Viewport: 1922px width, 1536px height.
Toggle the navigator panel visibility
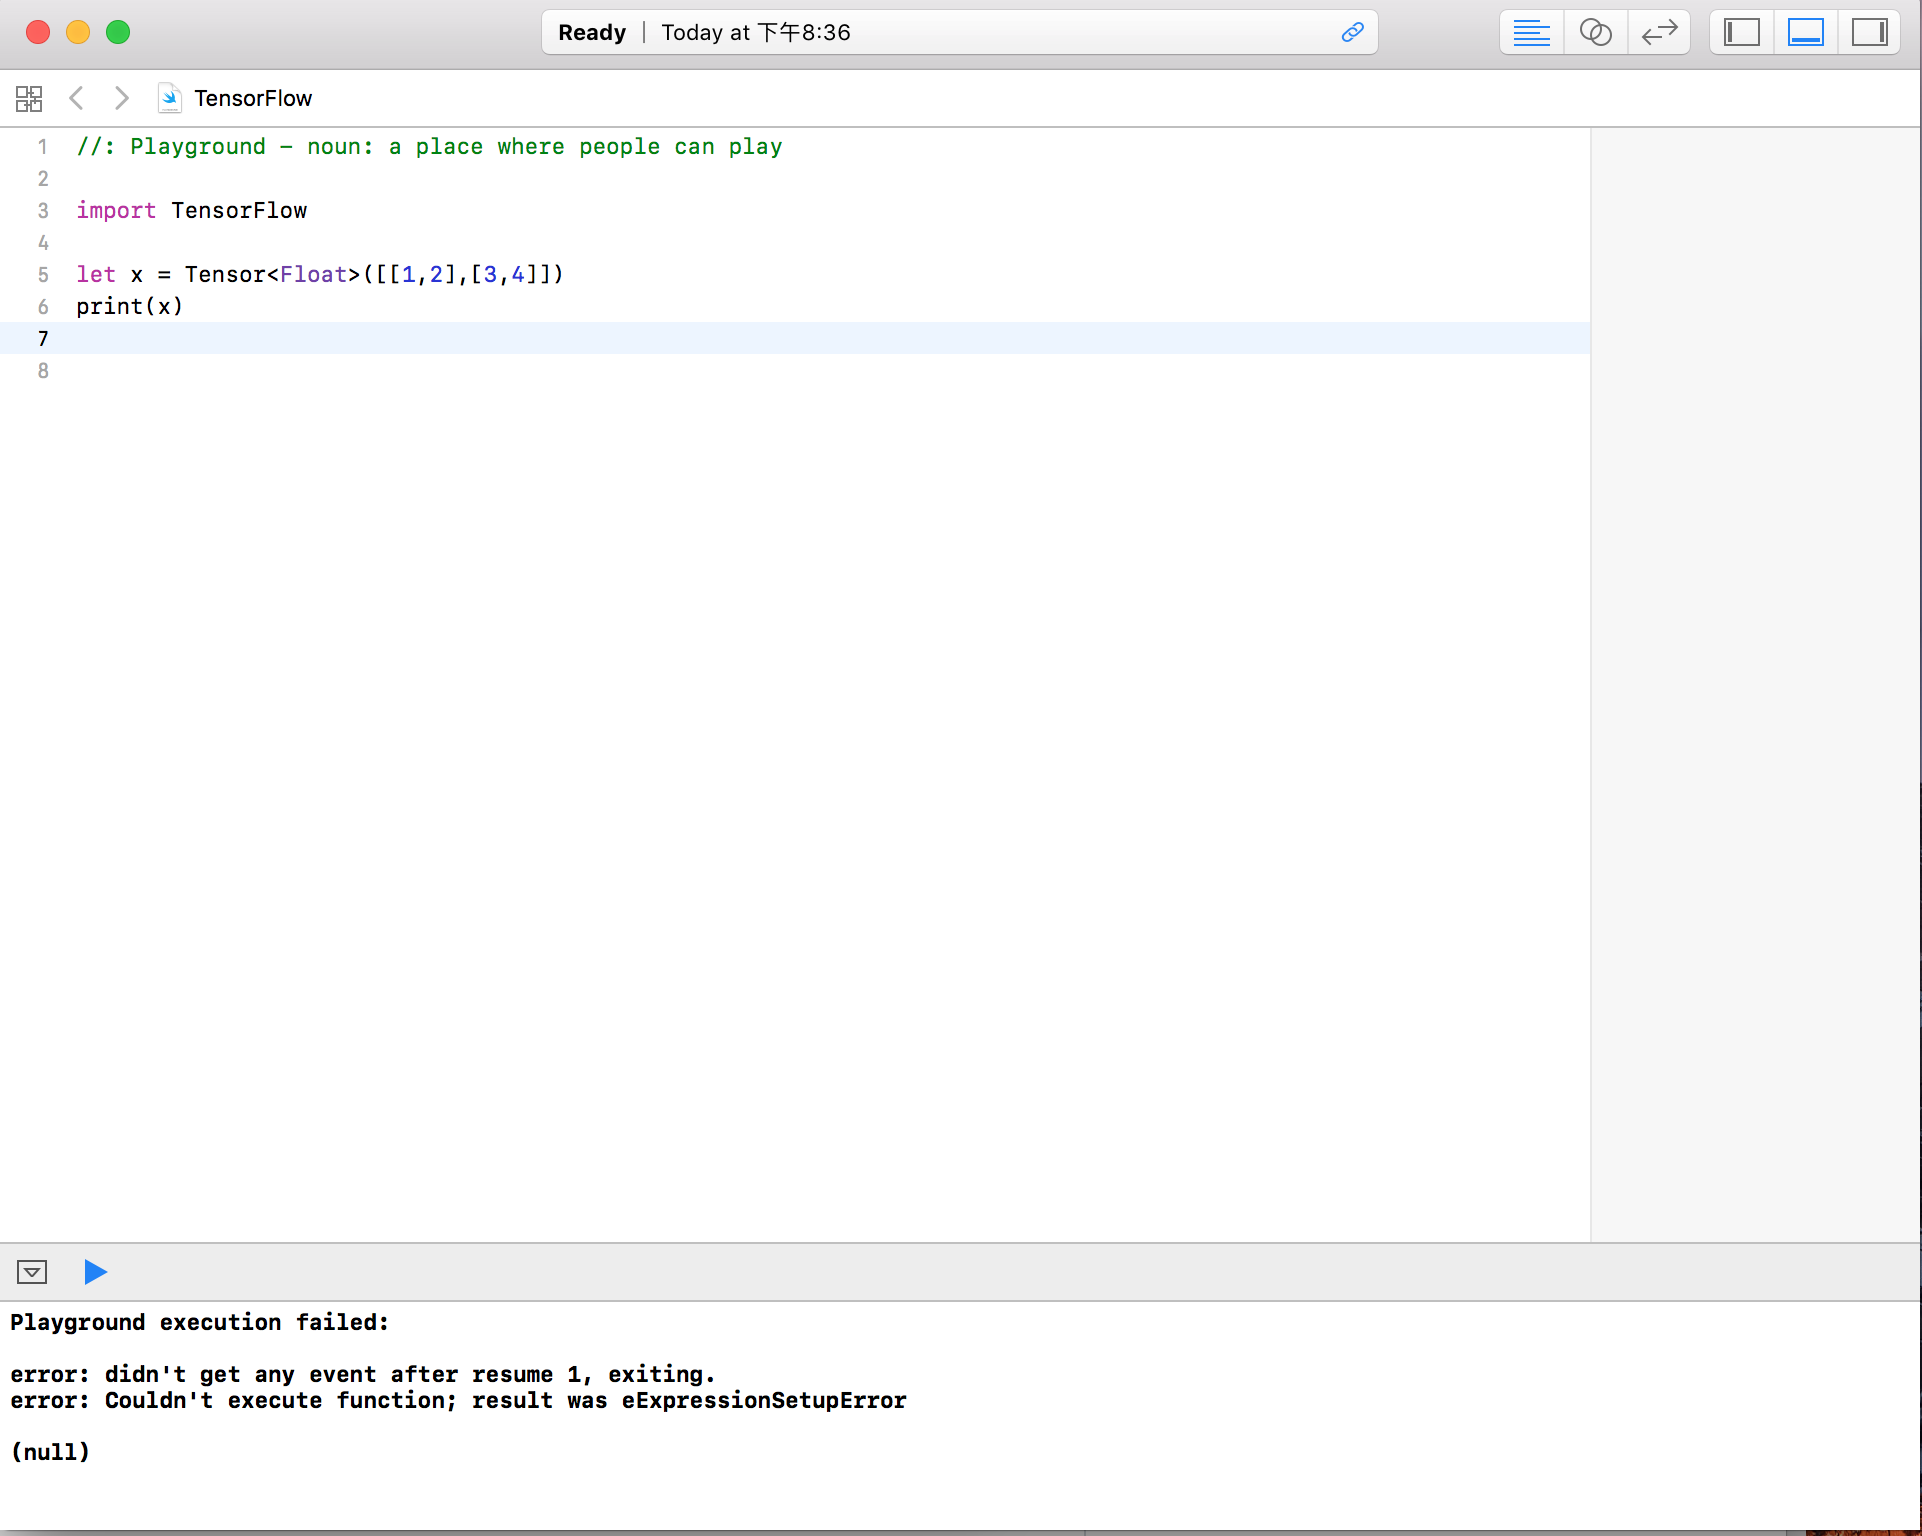click(x=1741, y=32)
